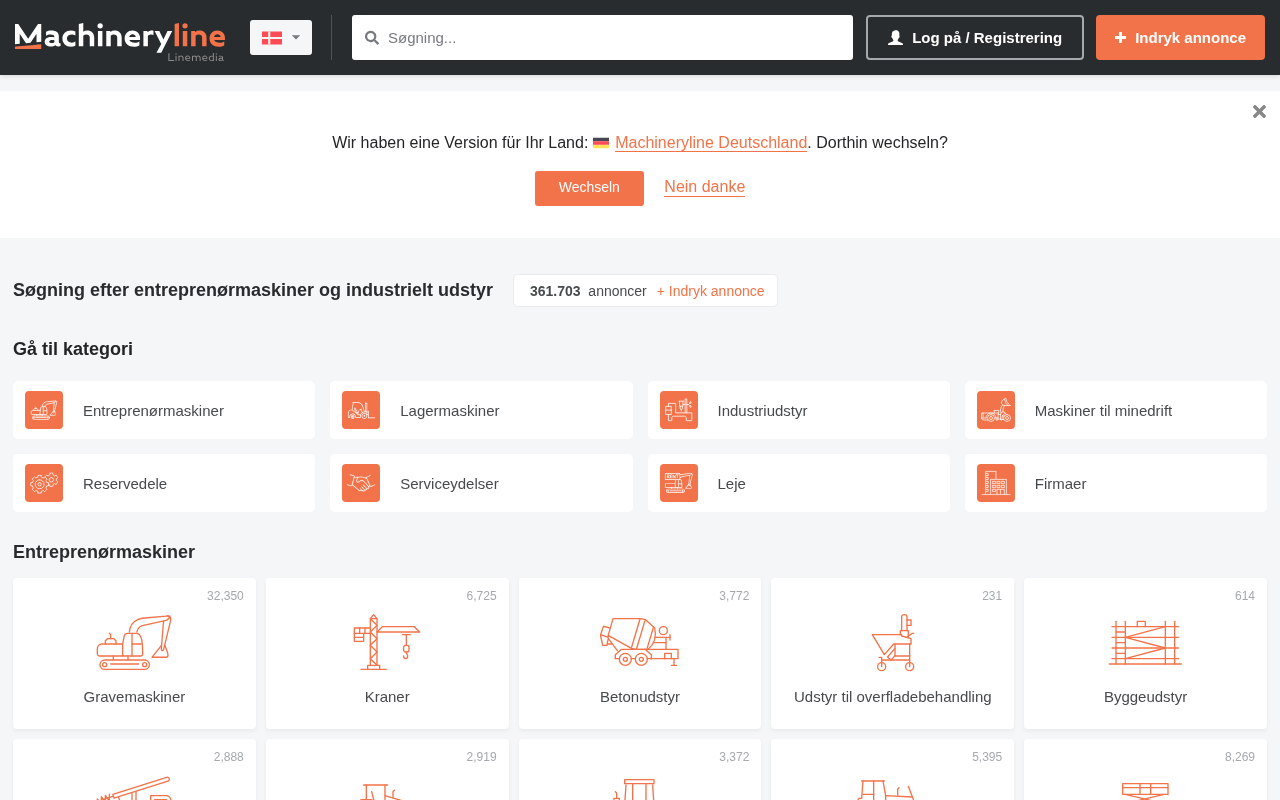Image resolution: width=1280 pixels, height=800 pixels.
Task: Open the Gravemaskiner excavator icon
Action: (x=134, y=642)
